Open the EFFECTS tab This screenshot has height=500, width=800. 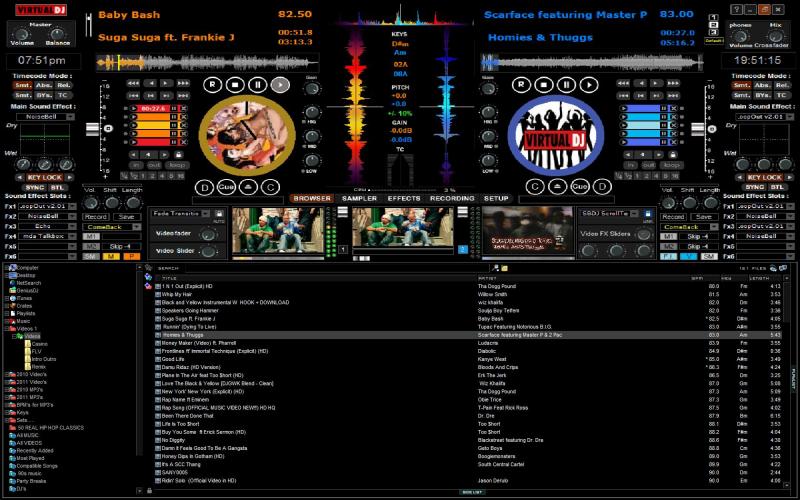coord(404,198)
